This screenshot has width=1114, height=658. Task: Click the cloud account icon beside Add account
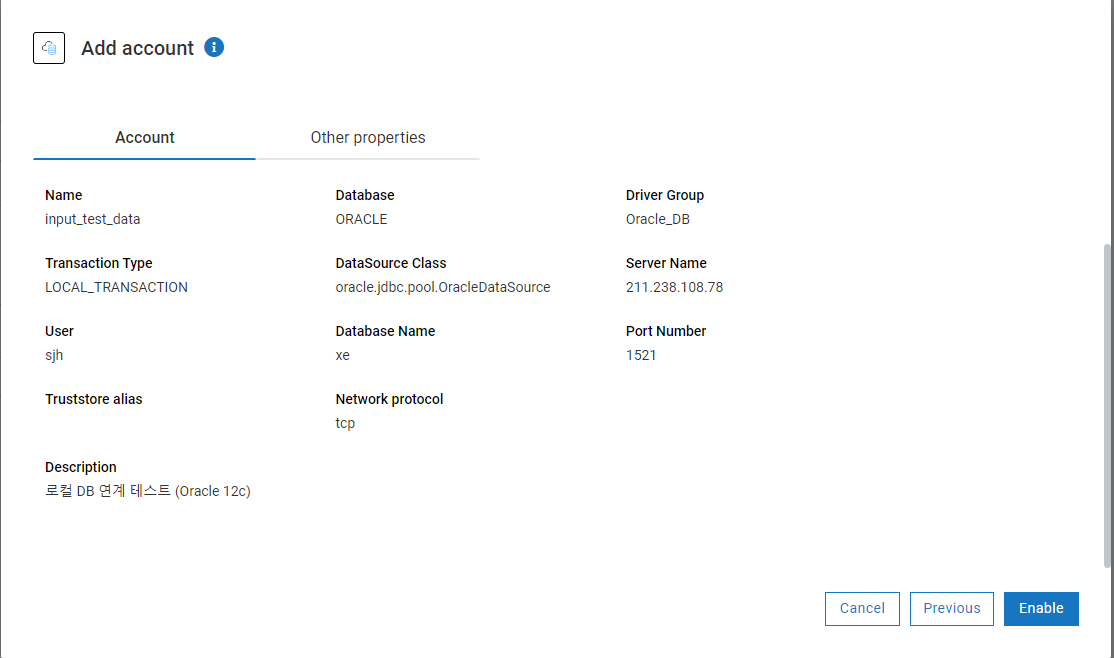tap(49, 48)
